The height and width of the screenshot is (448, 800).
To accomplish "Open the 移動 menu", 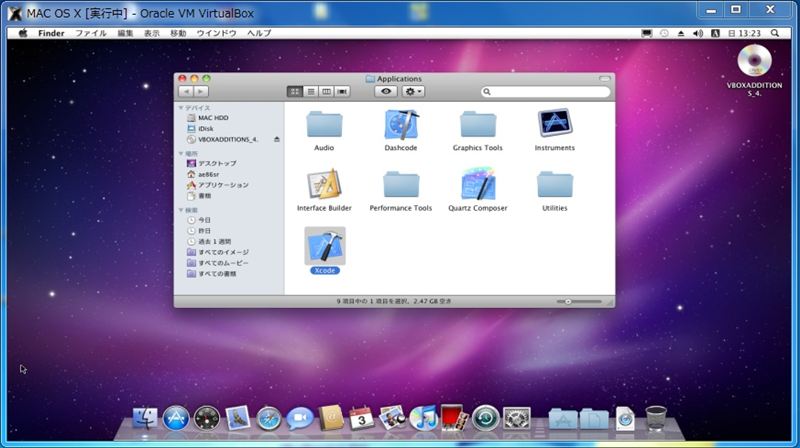I will (178, 33).
